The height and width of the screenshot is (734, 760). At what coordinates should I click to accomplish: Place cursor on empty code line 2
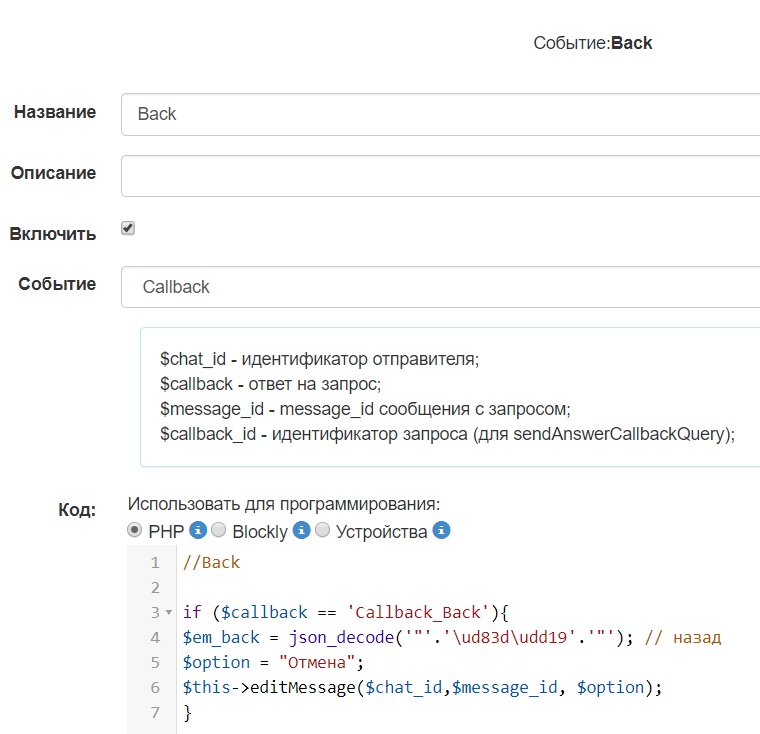(300, 587)
